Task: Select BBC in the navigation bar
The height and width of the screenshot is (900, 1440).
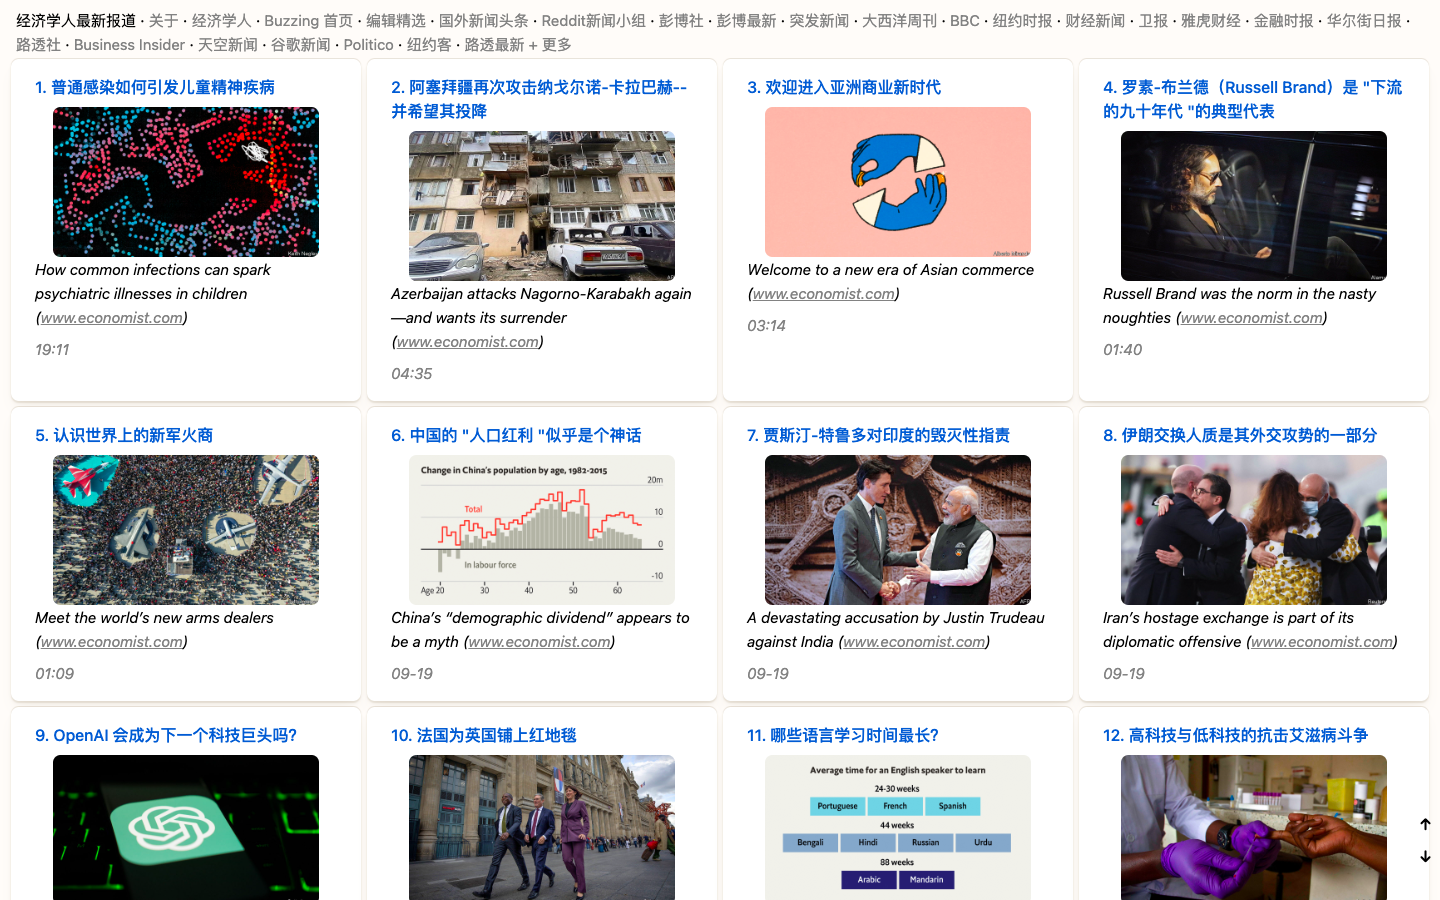Action: 965,20
